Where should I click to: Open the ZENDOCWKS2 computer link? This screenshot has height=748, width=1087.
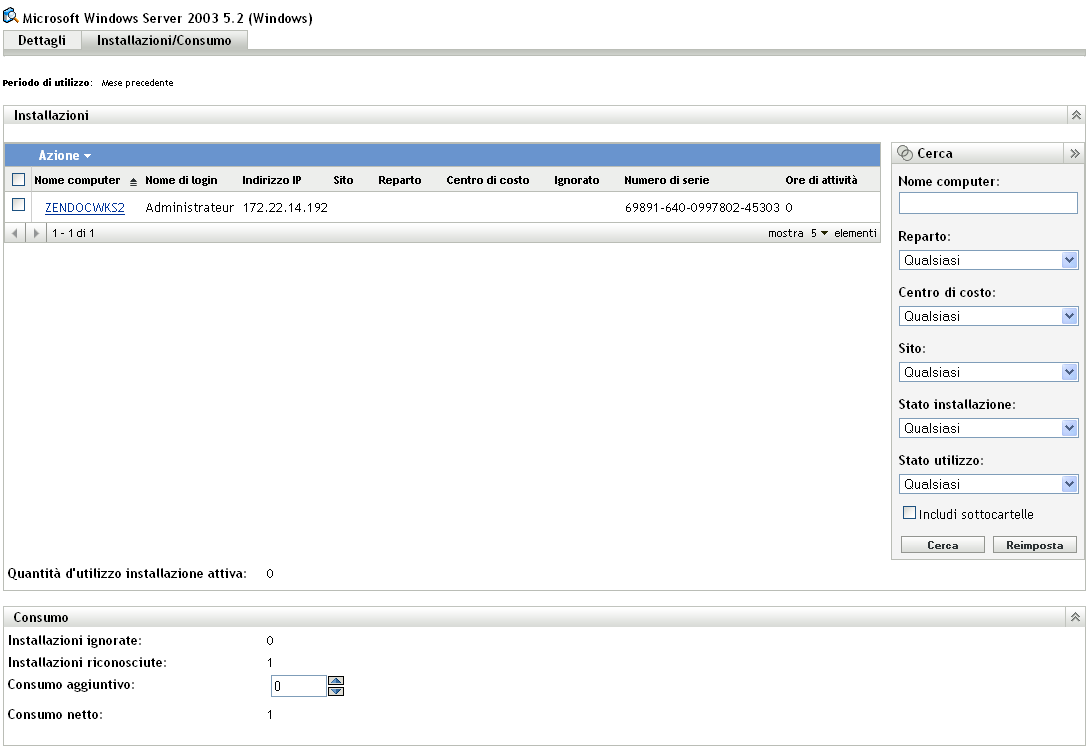tap(85, 207)
